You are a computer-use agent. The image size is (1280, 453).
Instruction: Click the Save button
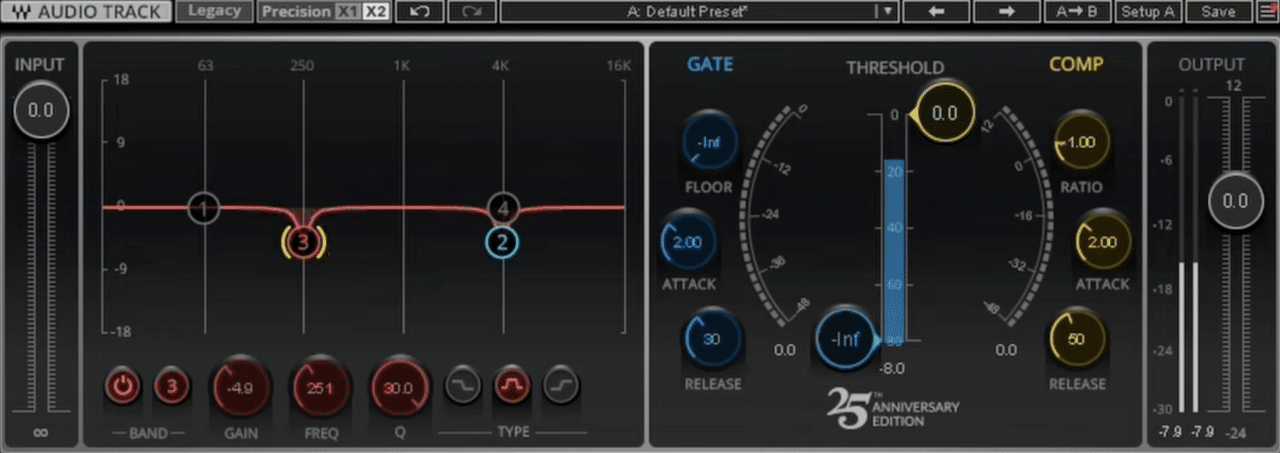(x=1218, y=11)
